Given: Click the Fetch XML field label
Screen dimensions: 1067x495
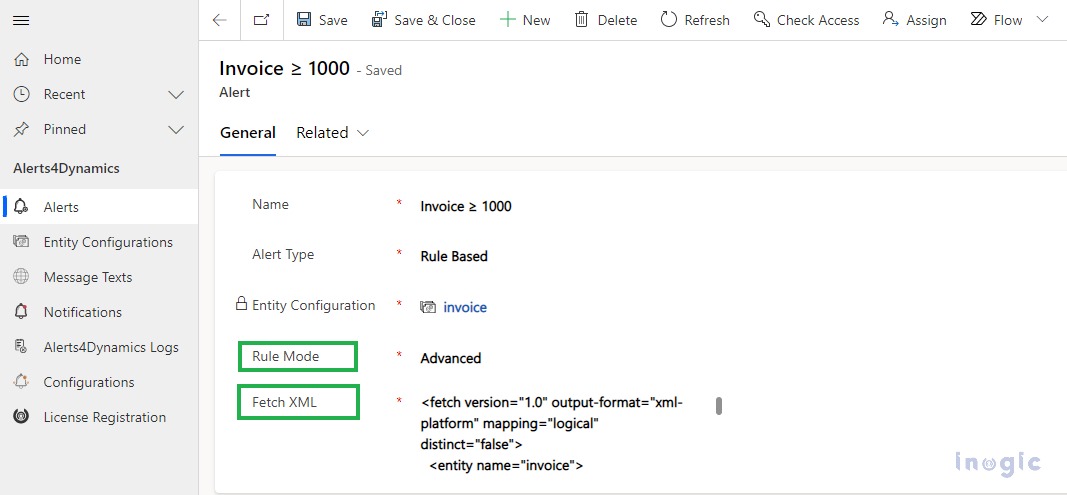Looking at the screenshot, I should tap(284, 402).
